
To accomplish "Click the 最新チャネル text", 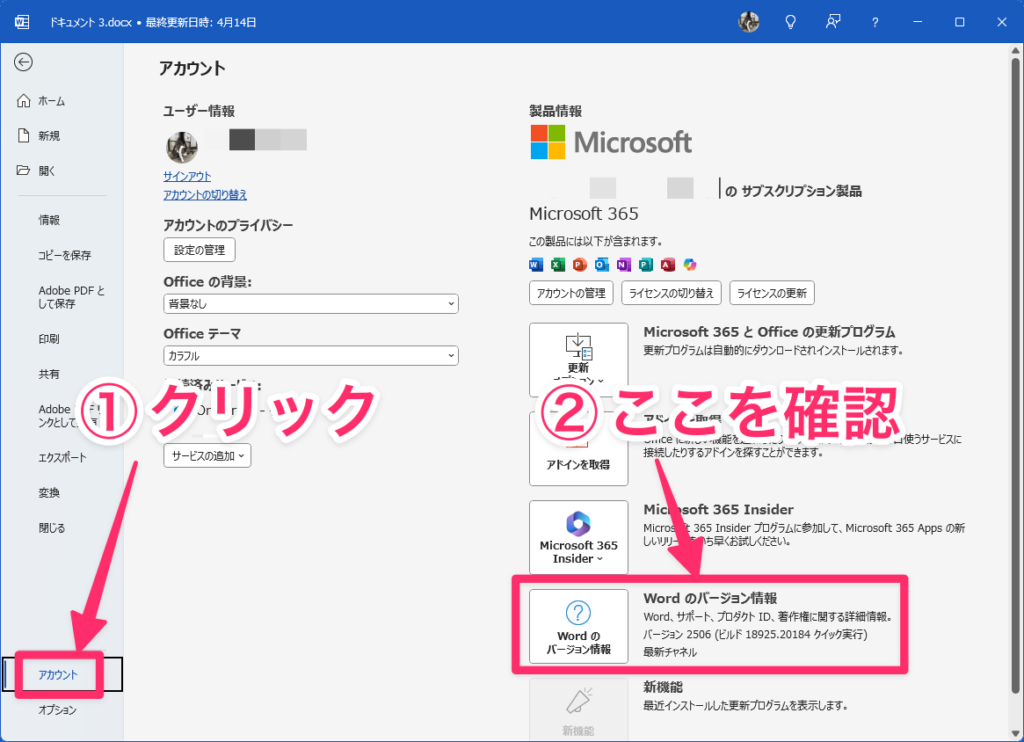I will [x=670, y=652].
